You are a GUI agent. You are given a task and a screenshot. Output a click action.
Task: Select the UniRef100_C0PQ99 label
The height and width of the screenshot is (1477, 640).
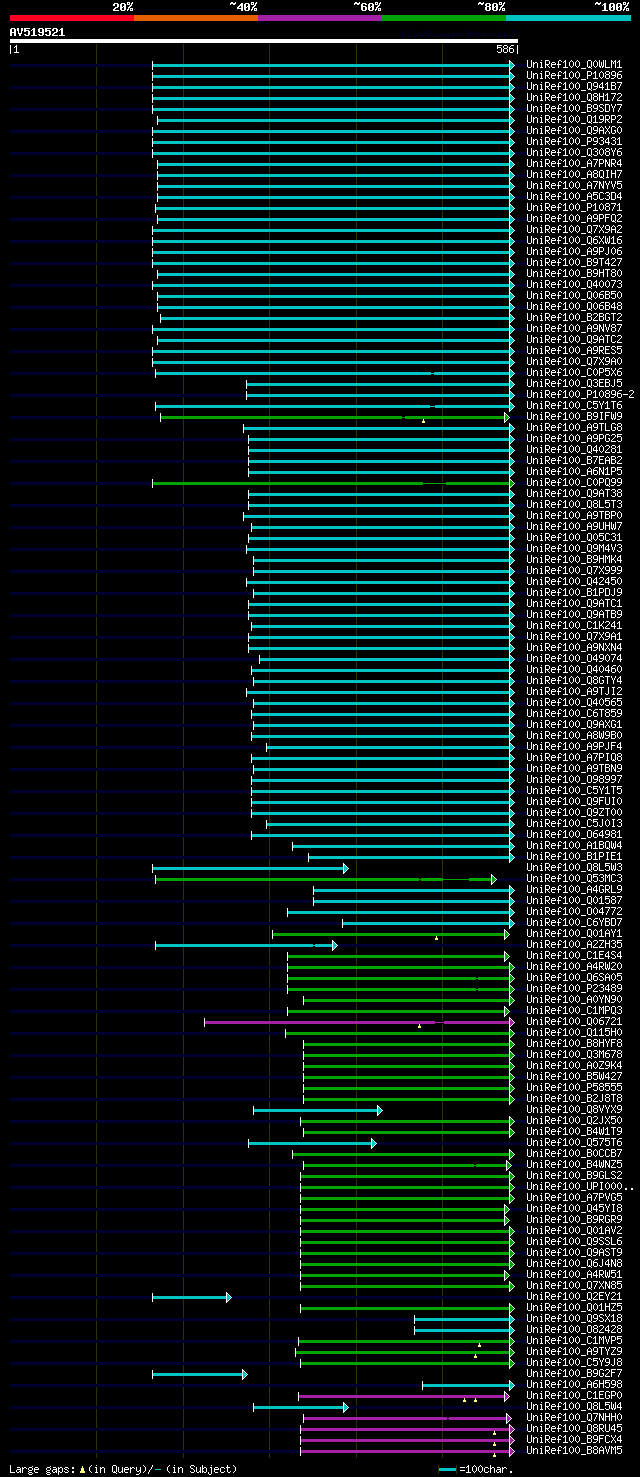[574, 483]
